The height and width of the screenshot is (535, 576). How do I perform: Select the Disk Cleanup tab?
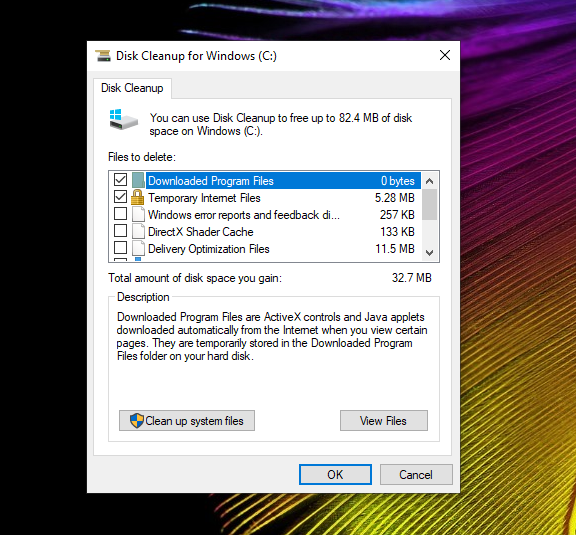132,88
